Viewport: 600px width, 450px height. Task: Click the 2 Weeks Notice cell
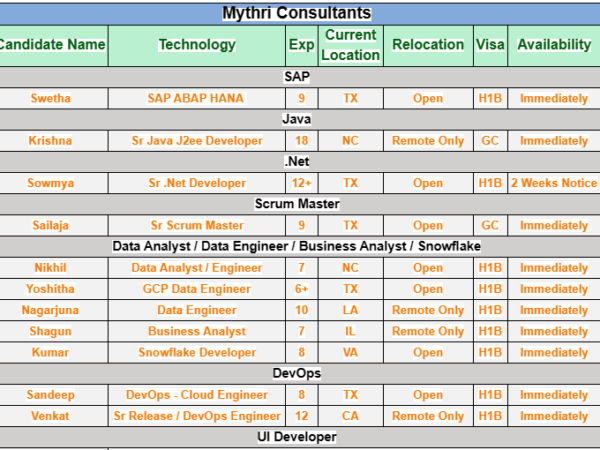point(553,183)
